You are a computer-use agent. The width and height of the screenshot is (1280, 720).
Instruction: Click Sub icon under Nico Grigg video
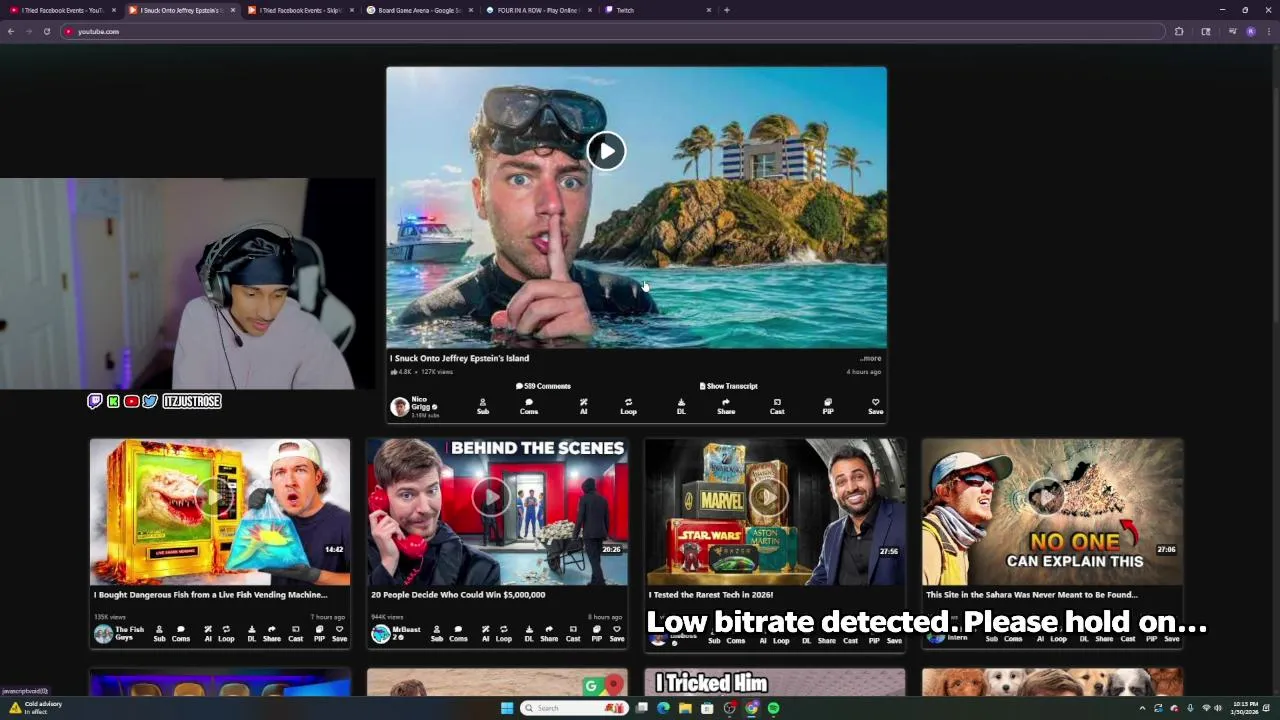tap(483, 406)
